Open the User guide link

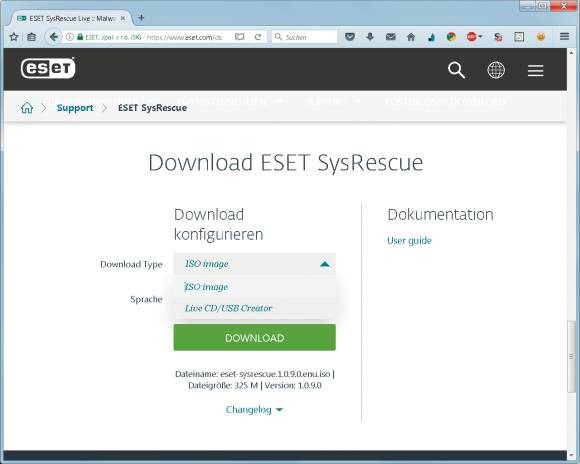click(409, 241)
